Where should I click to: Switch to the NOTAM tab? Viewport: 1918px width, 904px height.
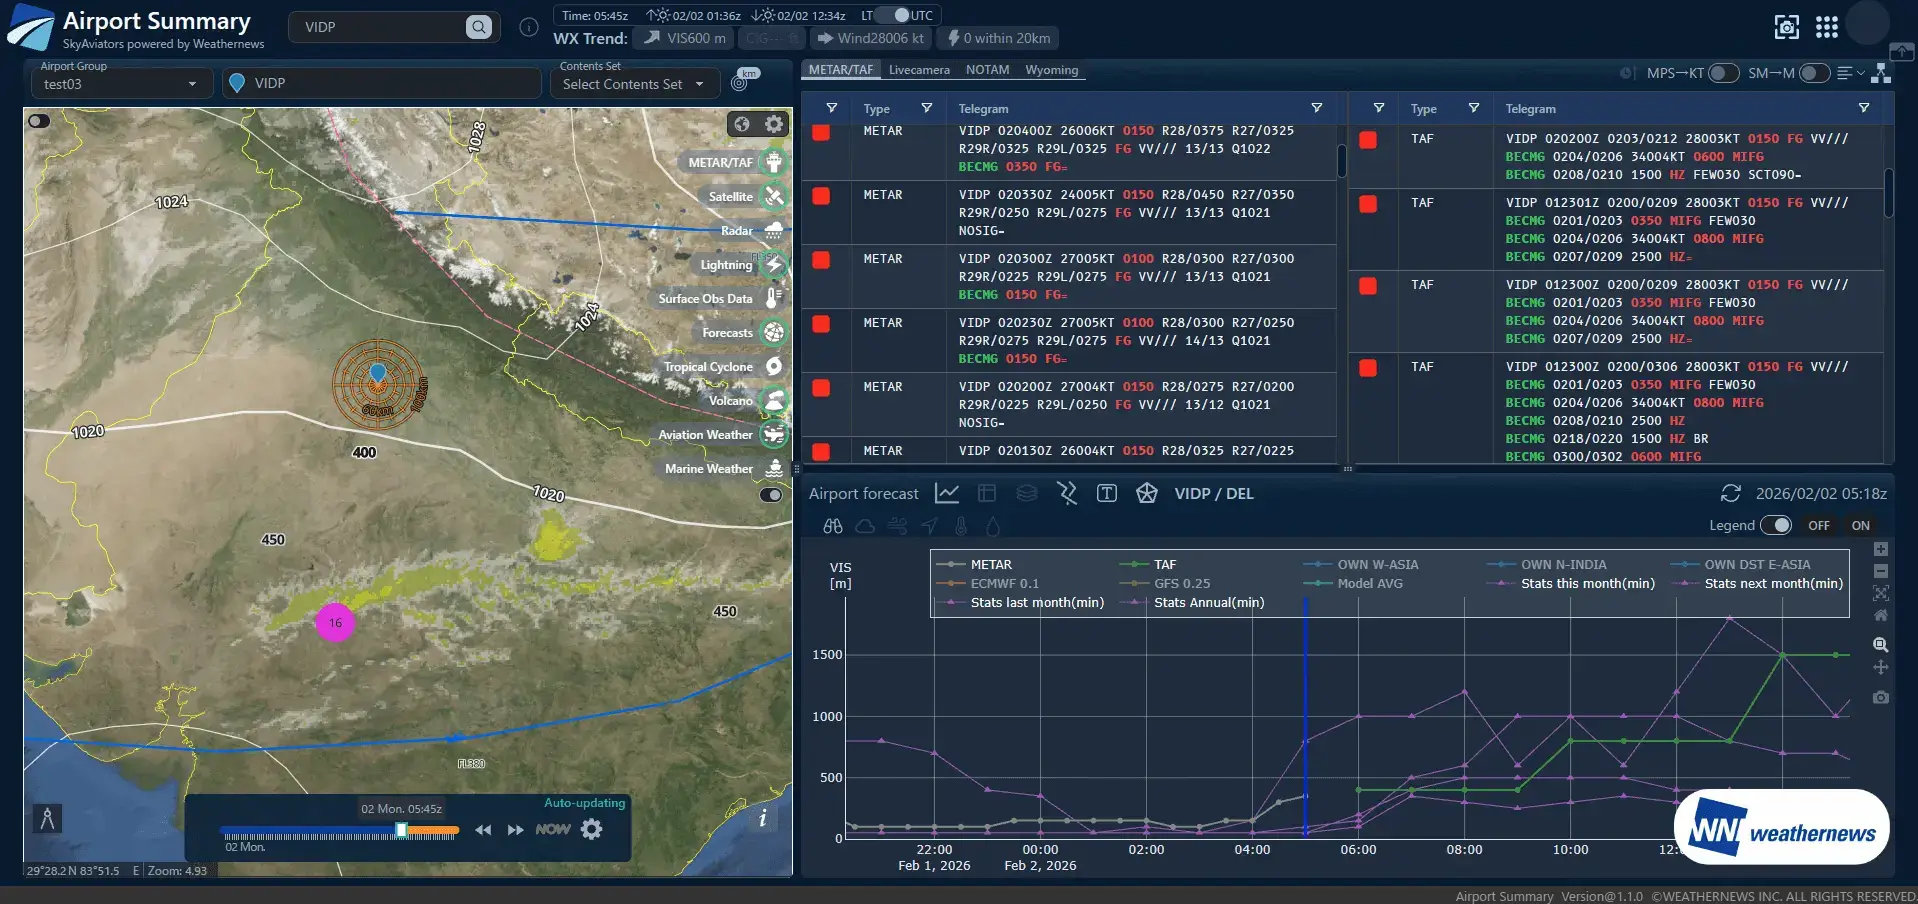(987, 70)
